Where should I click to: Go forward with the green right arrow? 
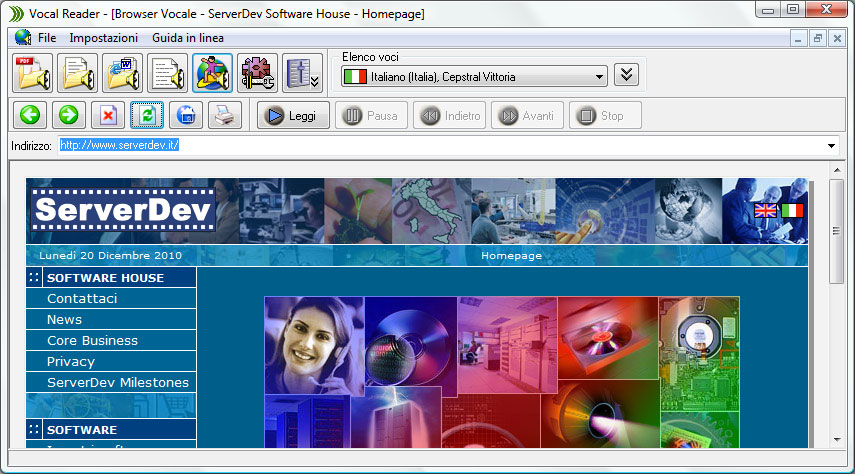click(x=69, y=115)
